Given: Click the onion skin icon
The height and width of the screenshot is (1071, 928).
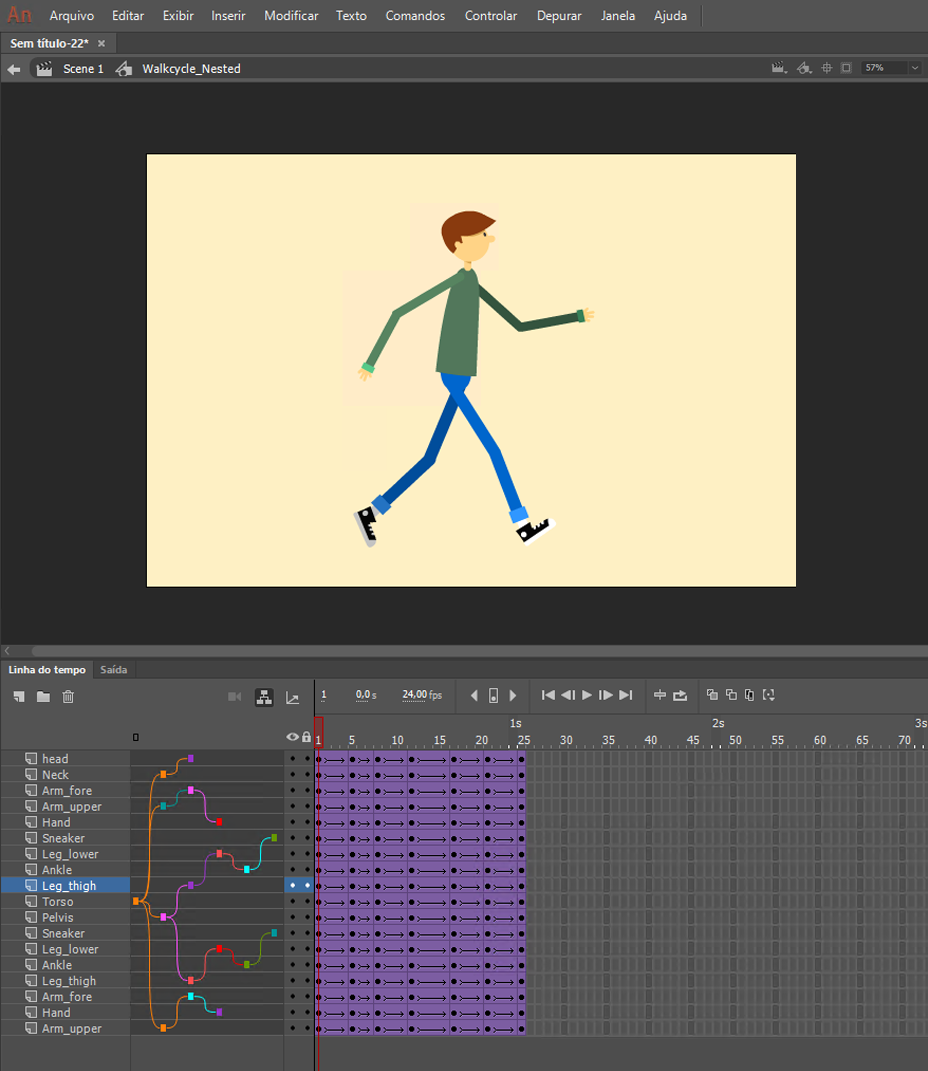Looking at the screenshot, I should [x=712, y=695].
